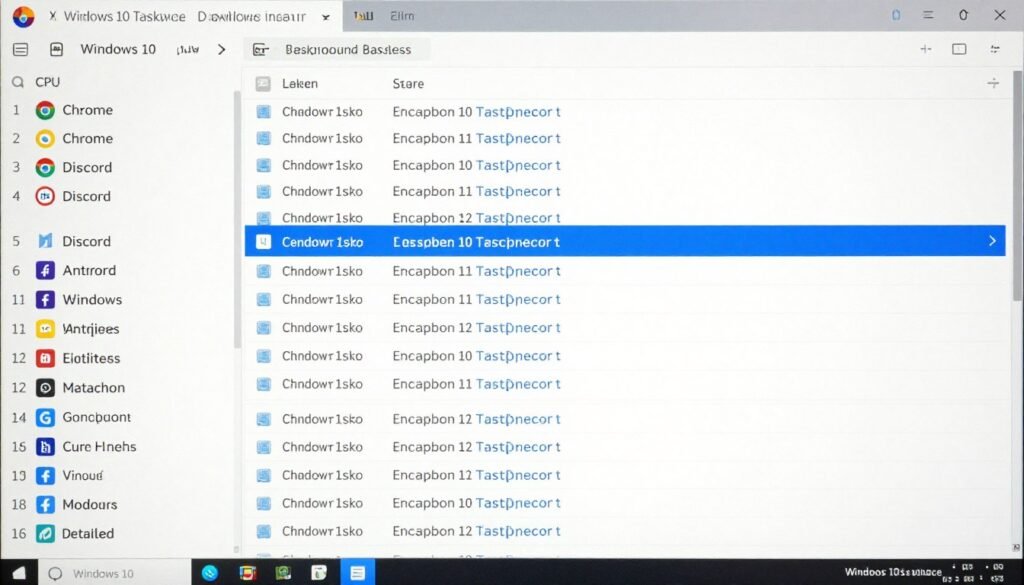Launch the green spreadsheet app from the taskbar
The height and width of the screenshot is (585, 1024).
283,572
